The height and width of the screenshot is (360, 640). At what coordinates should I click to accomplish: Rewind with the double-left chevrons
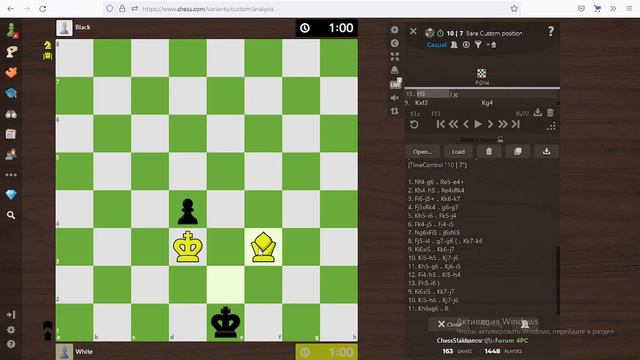453,124
